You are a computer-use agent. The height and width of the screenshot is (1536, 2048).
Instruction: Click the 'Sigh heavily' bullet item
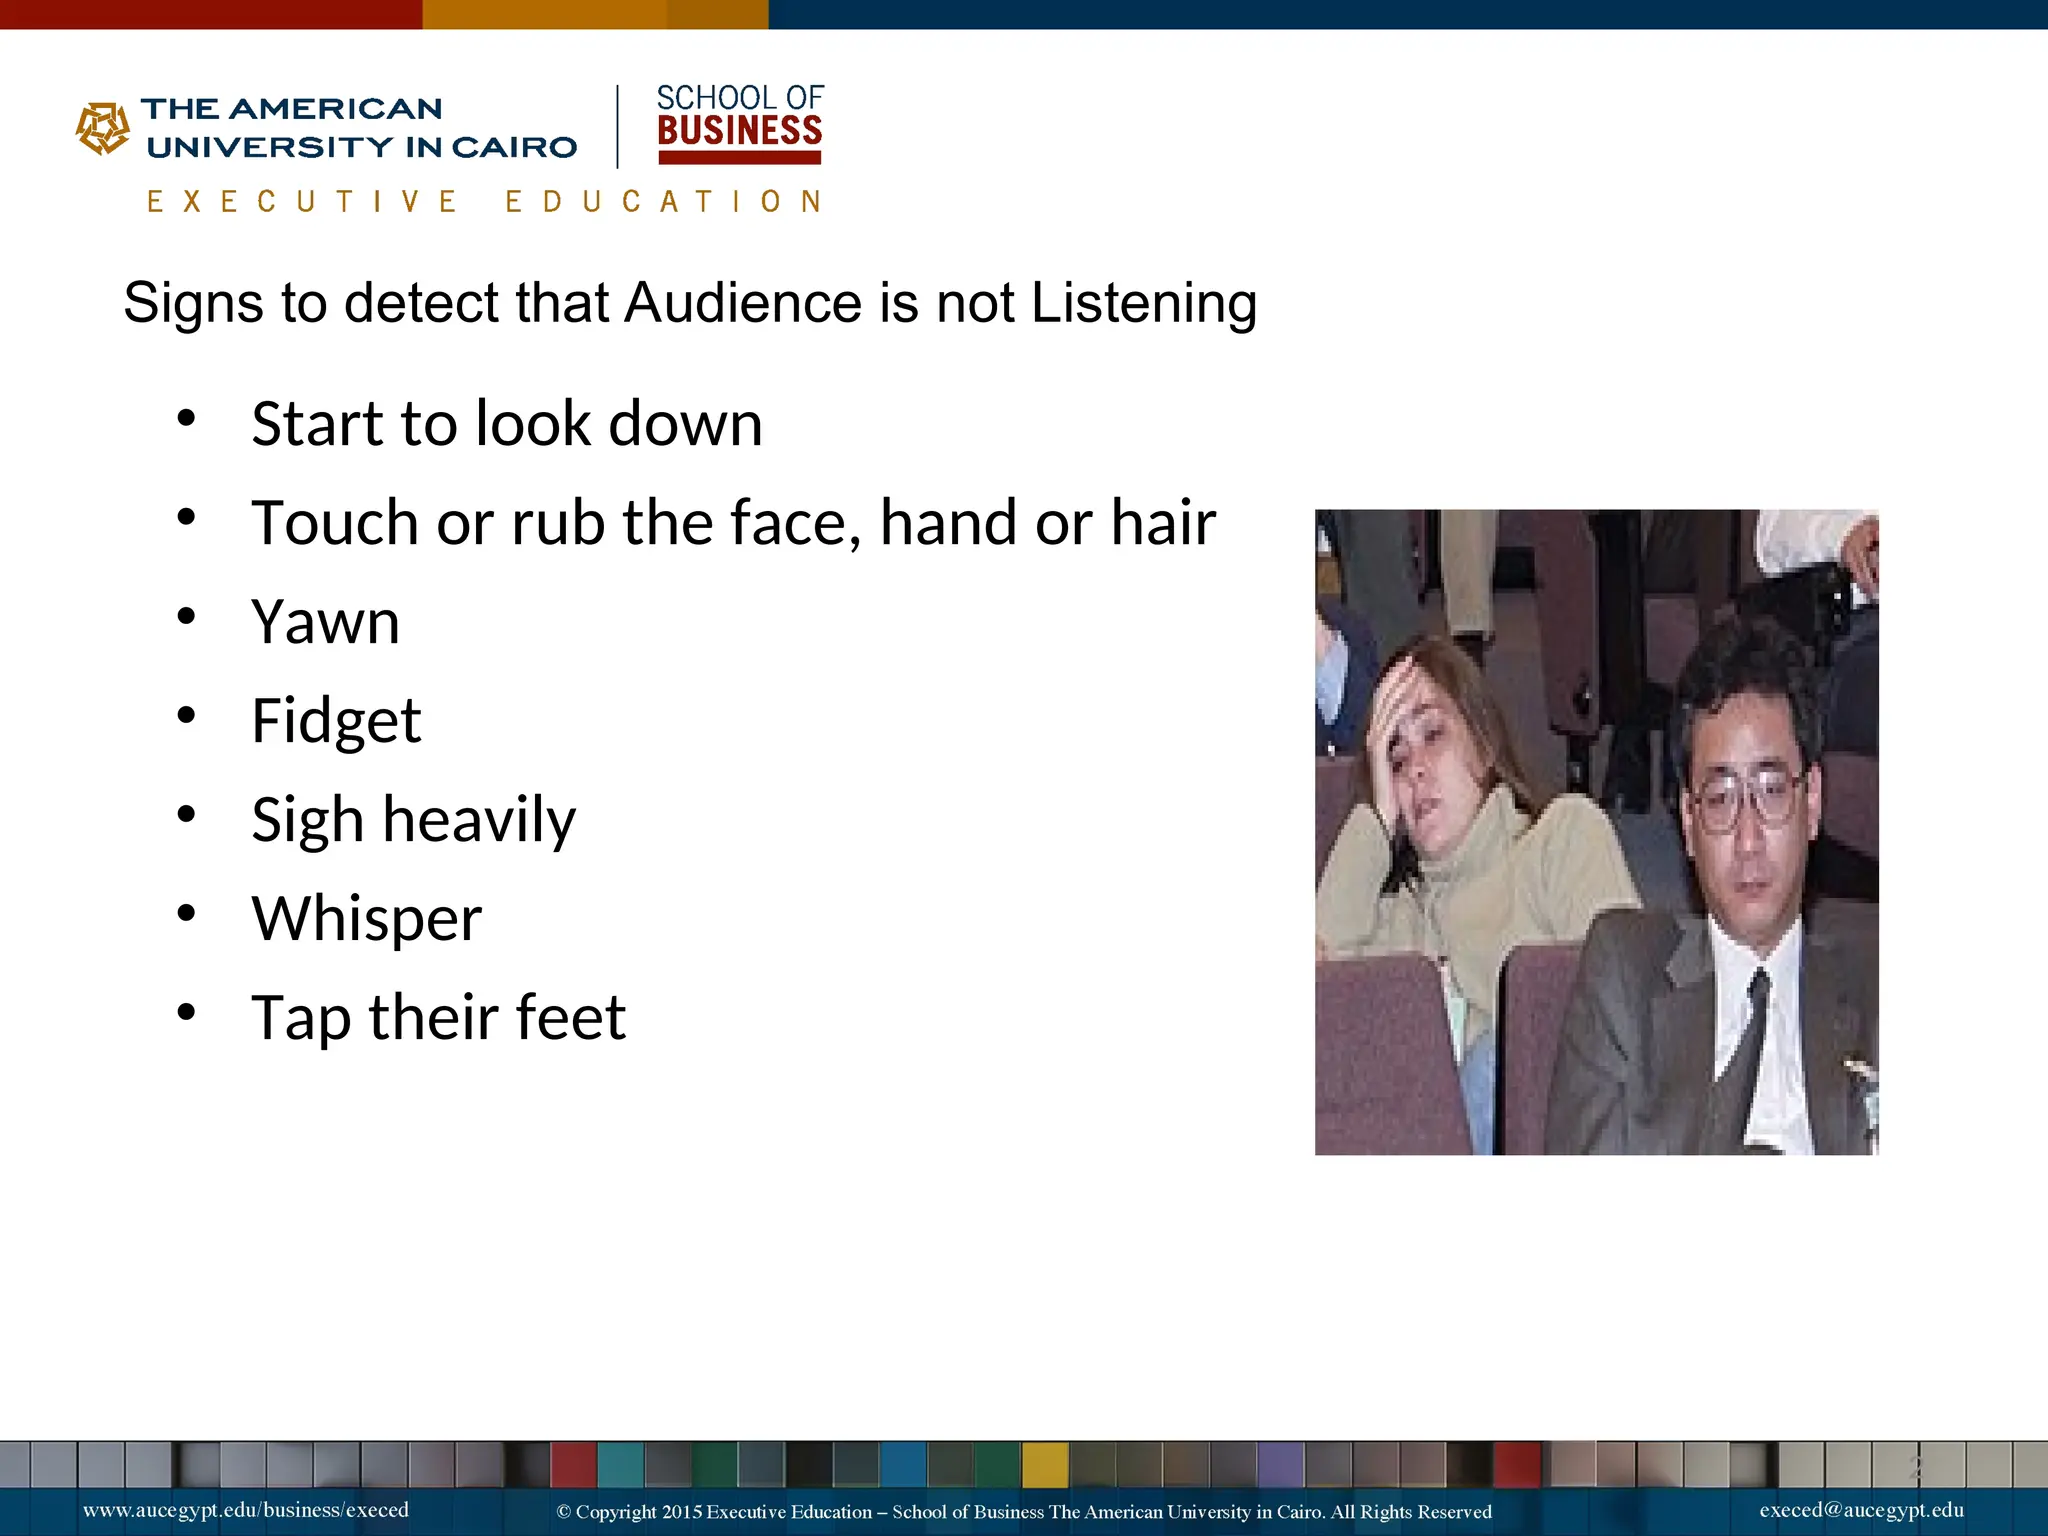pos(413,820)
